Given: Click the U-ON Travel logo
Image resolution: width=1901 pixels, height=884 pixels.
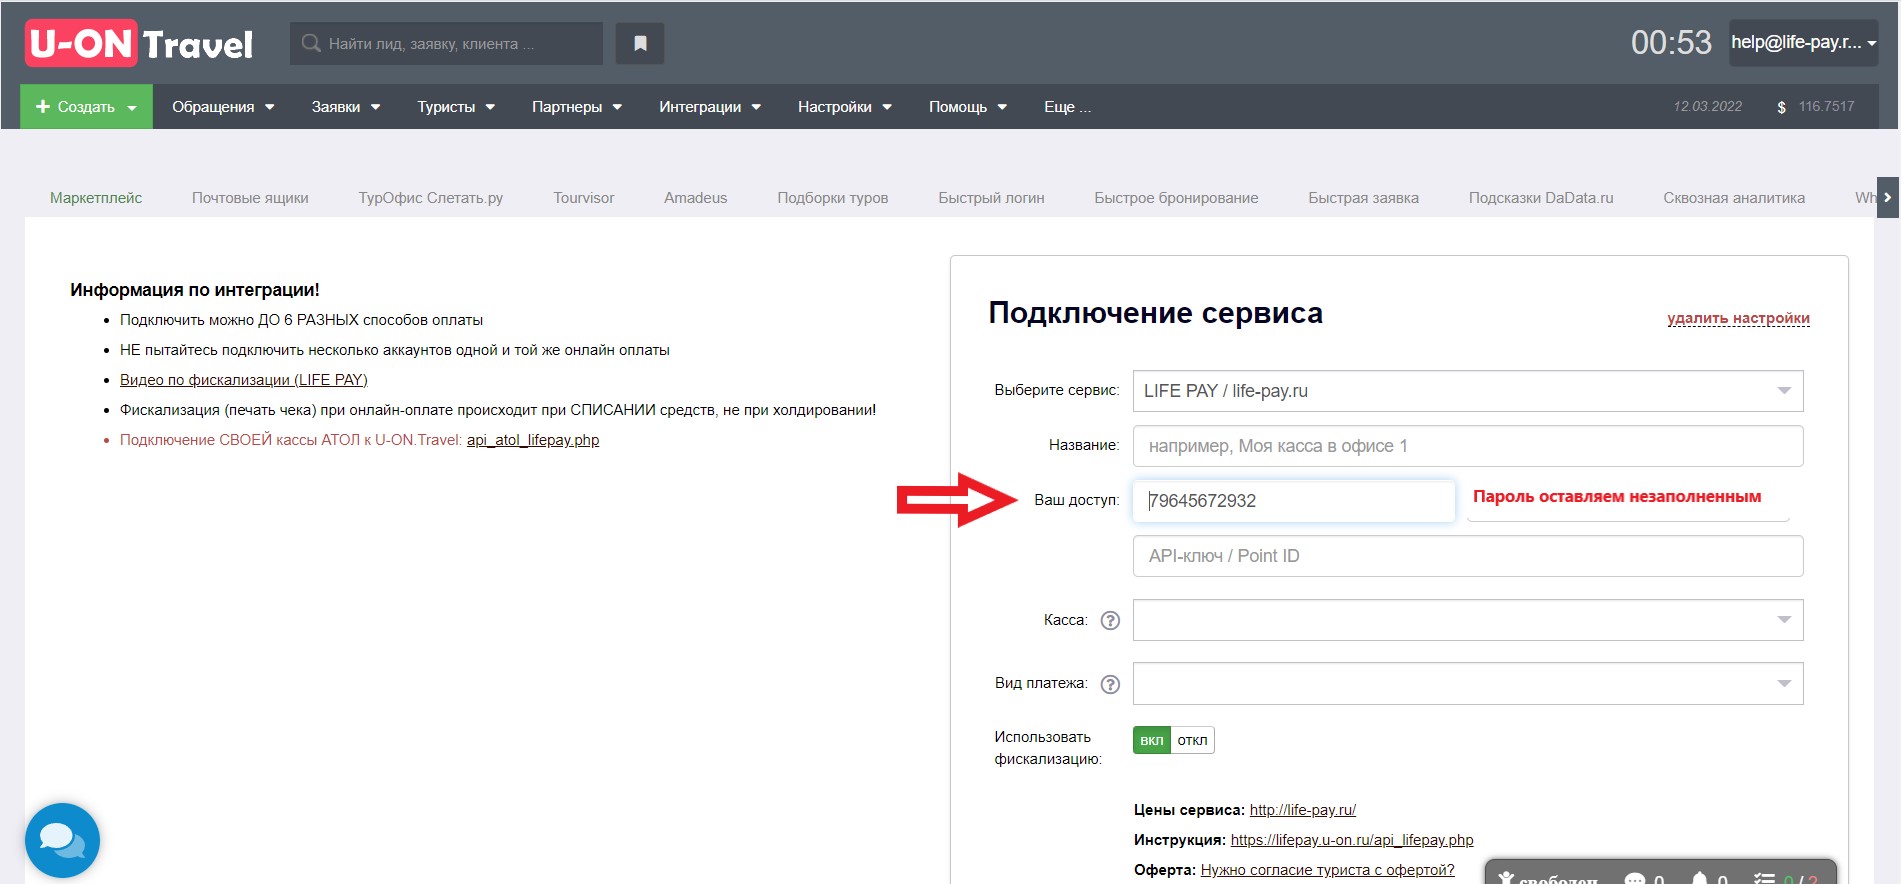Looking at the screenshot, I should (140, 43).
